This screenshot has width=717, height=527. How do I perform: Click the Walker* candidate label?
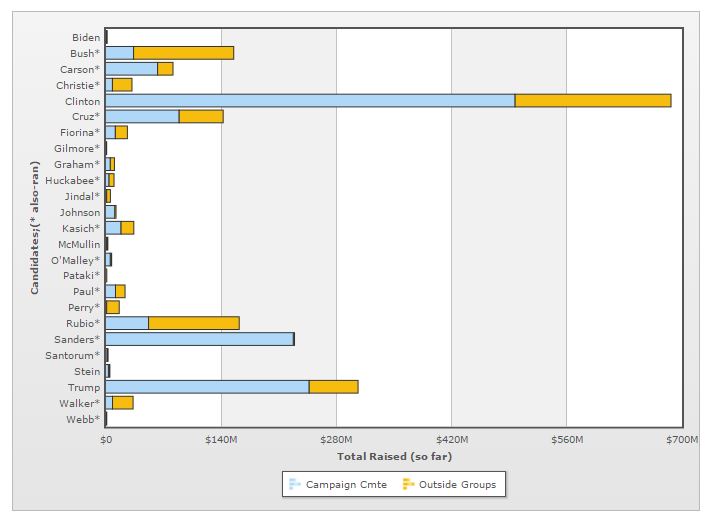80,403
